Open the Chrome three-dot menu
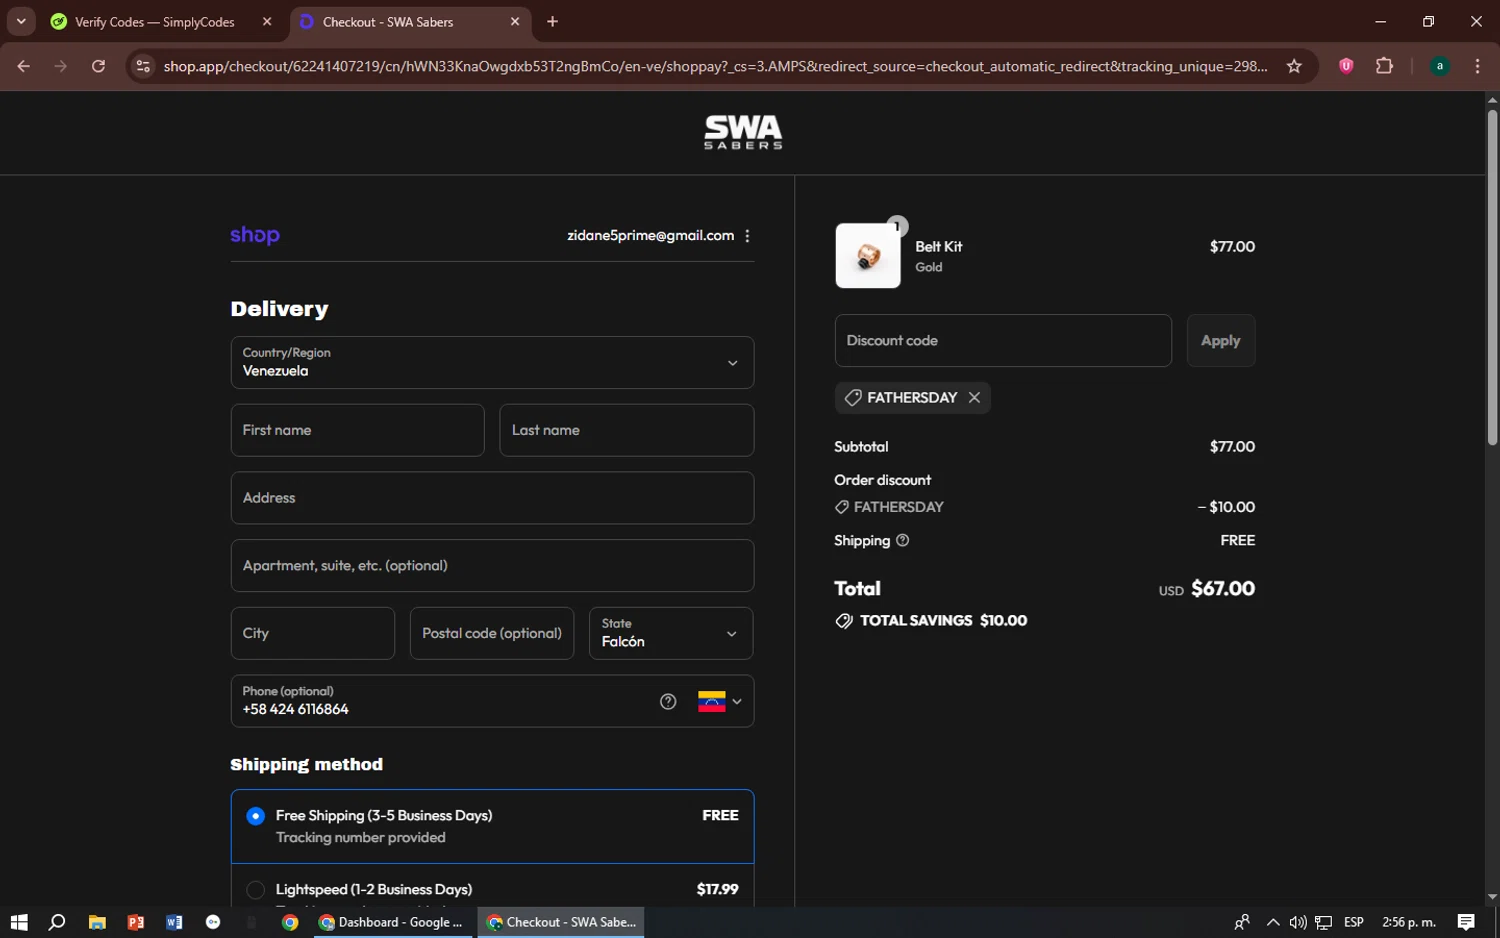 click(x=1477, y=66)
